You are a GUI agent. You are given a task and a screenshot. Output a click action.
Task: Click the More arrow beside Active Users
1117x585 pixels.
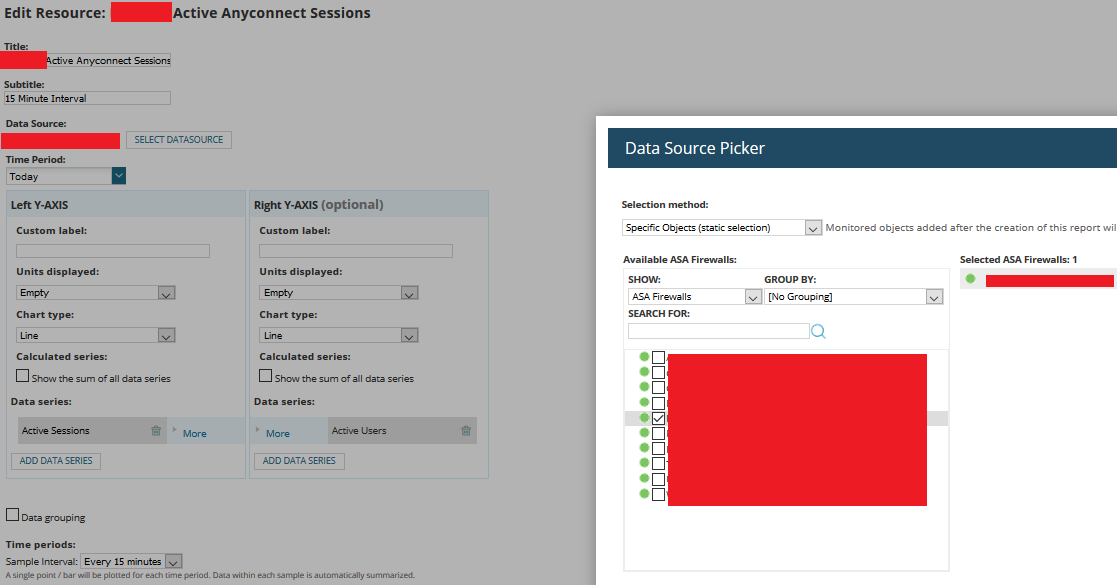[258, 430]
